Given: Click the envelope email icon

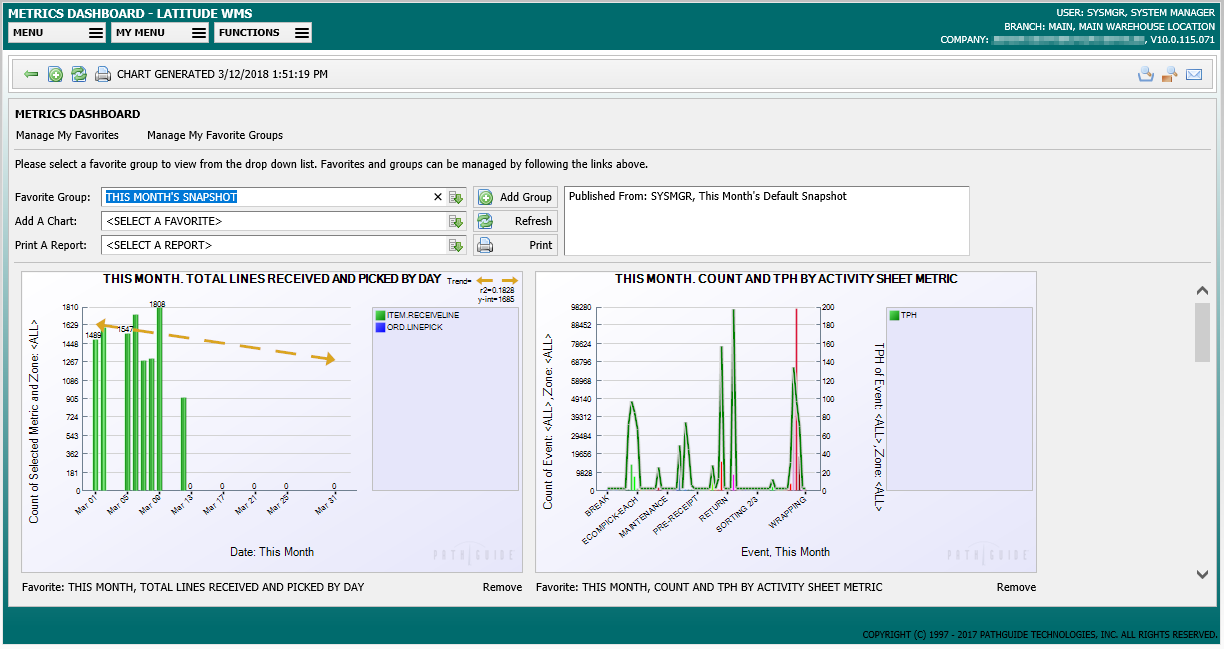Looking at the screenshot, I should (1194, 74).
